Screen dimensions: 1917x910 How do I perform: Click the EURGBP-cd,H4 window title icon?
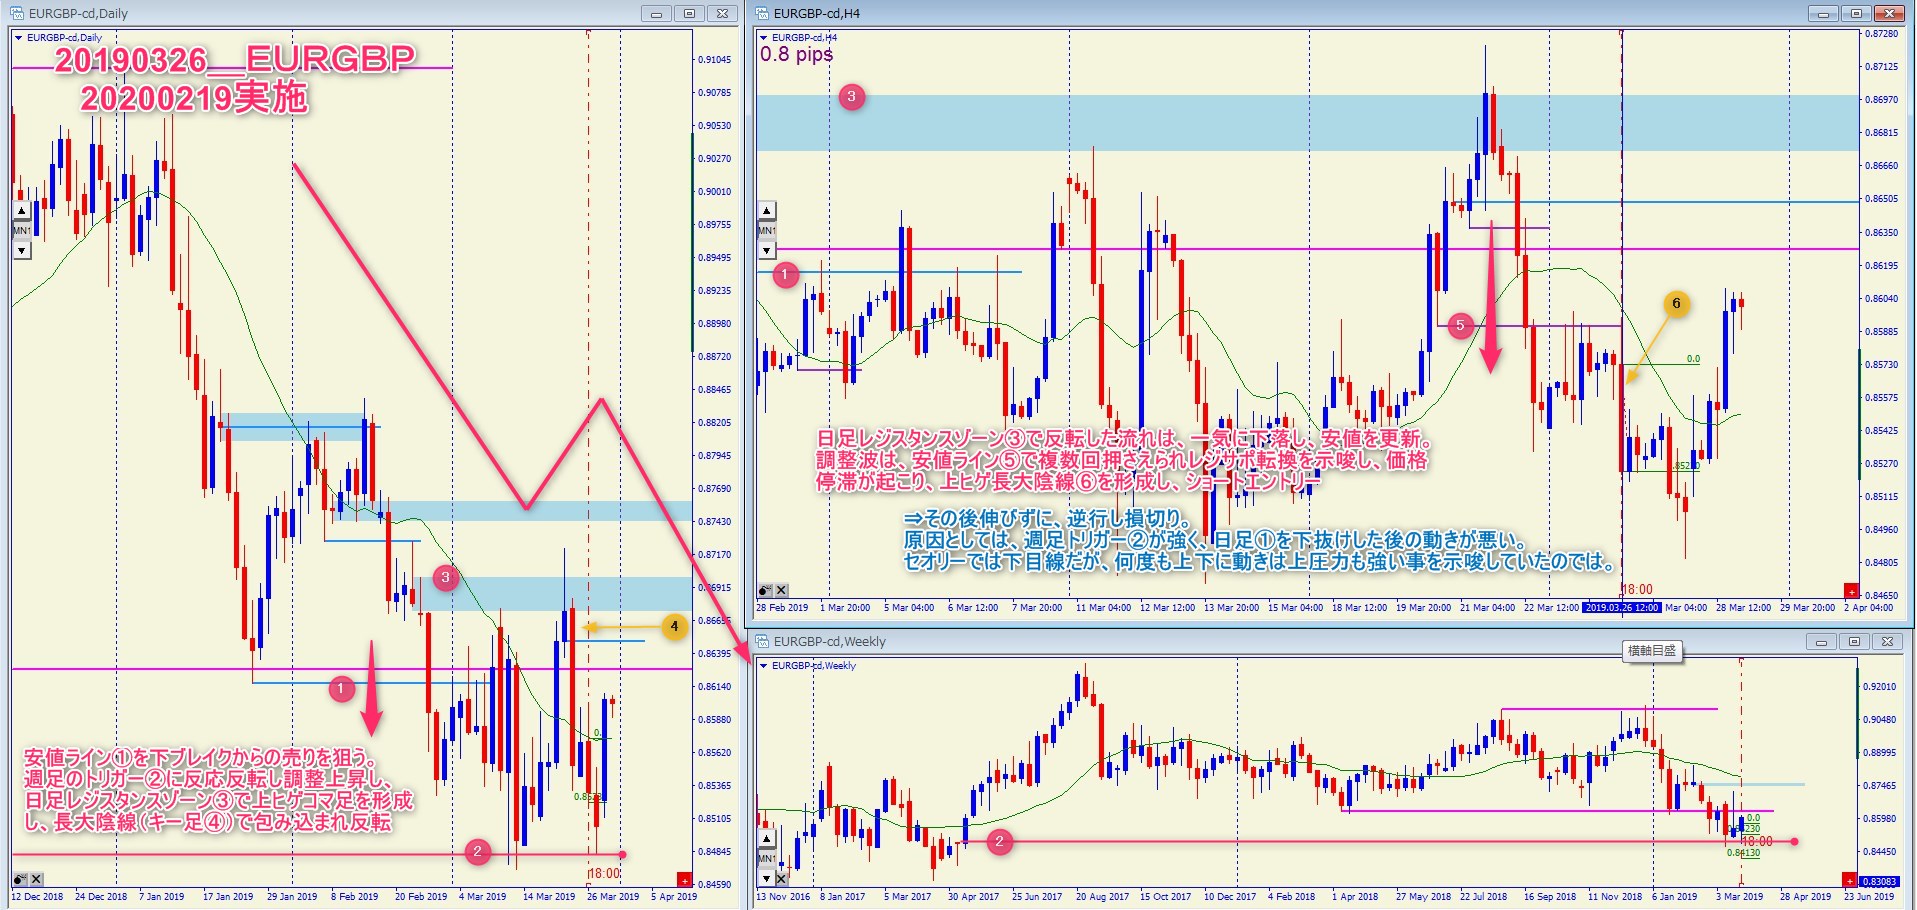click(x=762, y=14)
